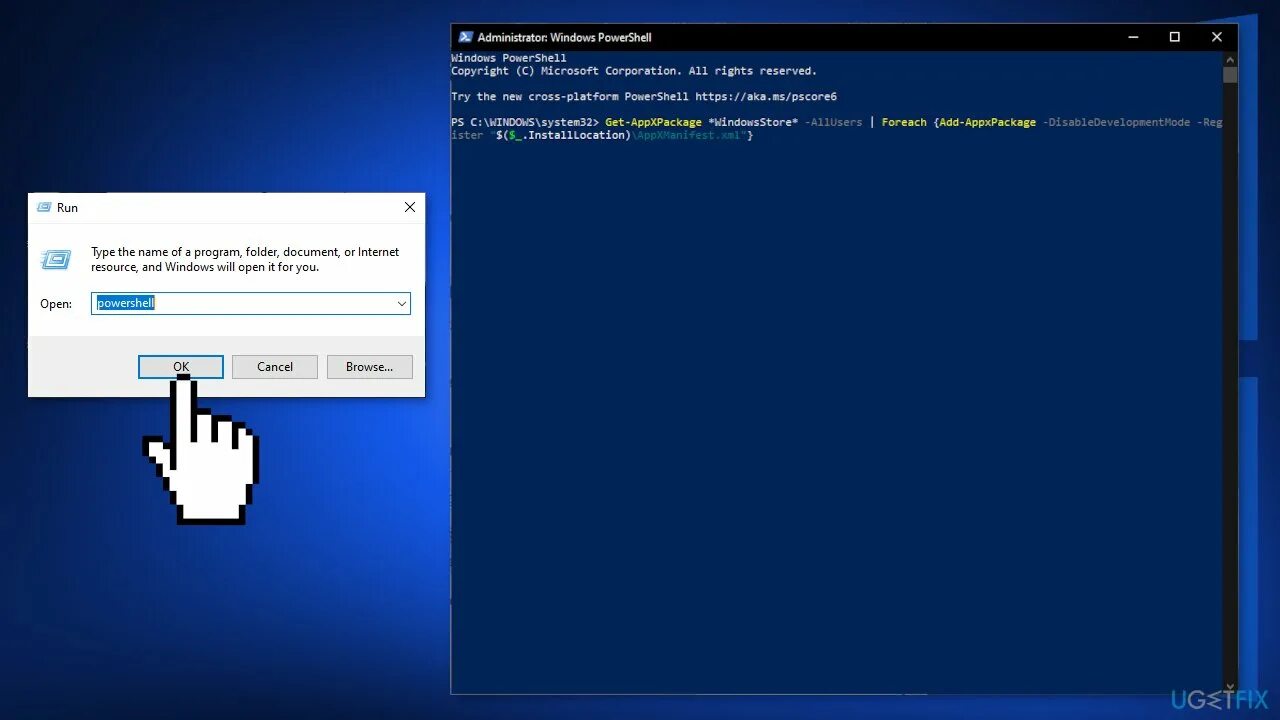
Task: Click the OK button in Run dialog
Action: click(x=181, y=367)
